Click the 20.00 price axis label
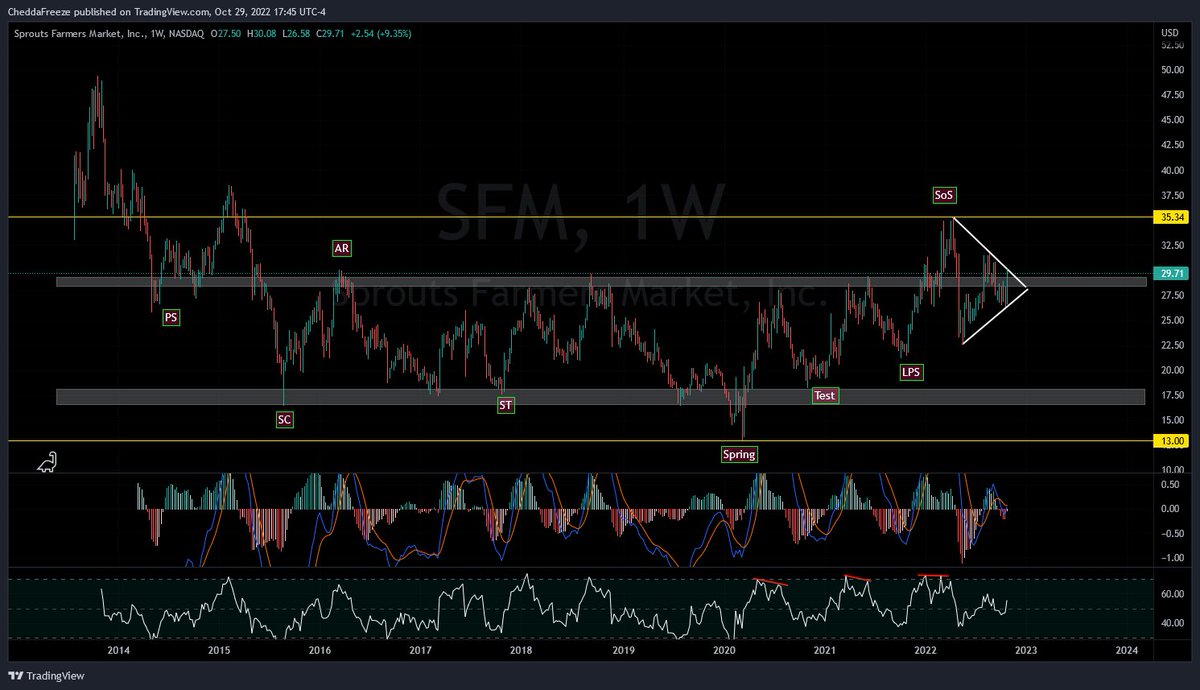1200x690 pixels. (x=1174, y=370)
